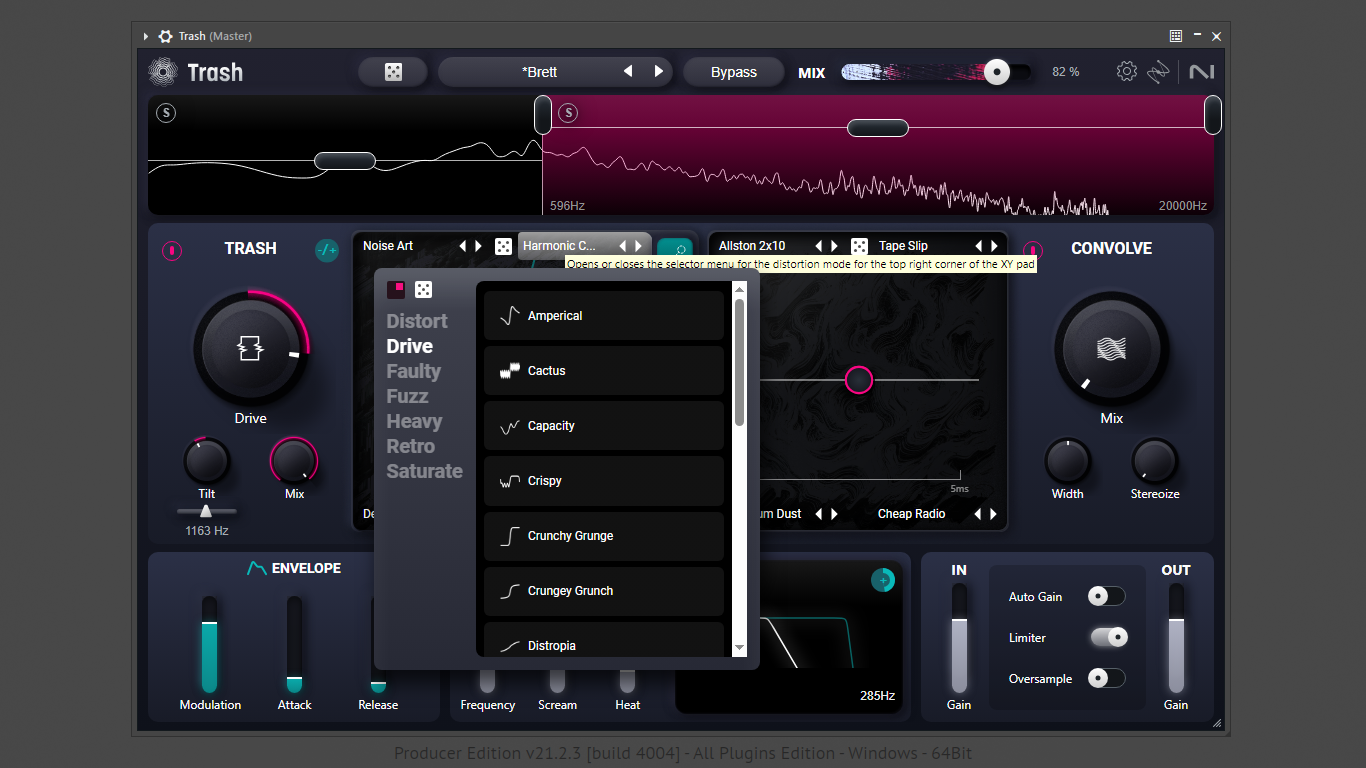The width and height of the screenshot is (1366, 768).
Task: Click the randomize dice icon beside preset name
Action: point(394,72)
